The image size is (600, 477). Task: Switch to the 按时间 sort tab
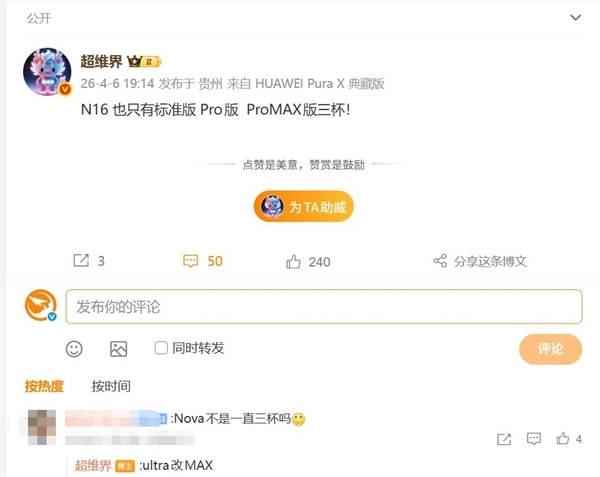pyautogui.click(x=111, y=386)
